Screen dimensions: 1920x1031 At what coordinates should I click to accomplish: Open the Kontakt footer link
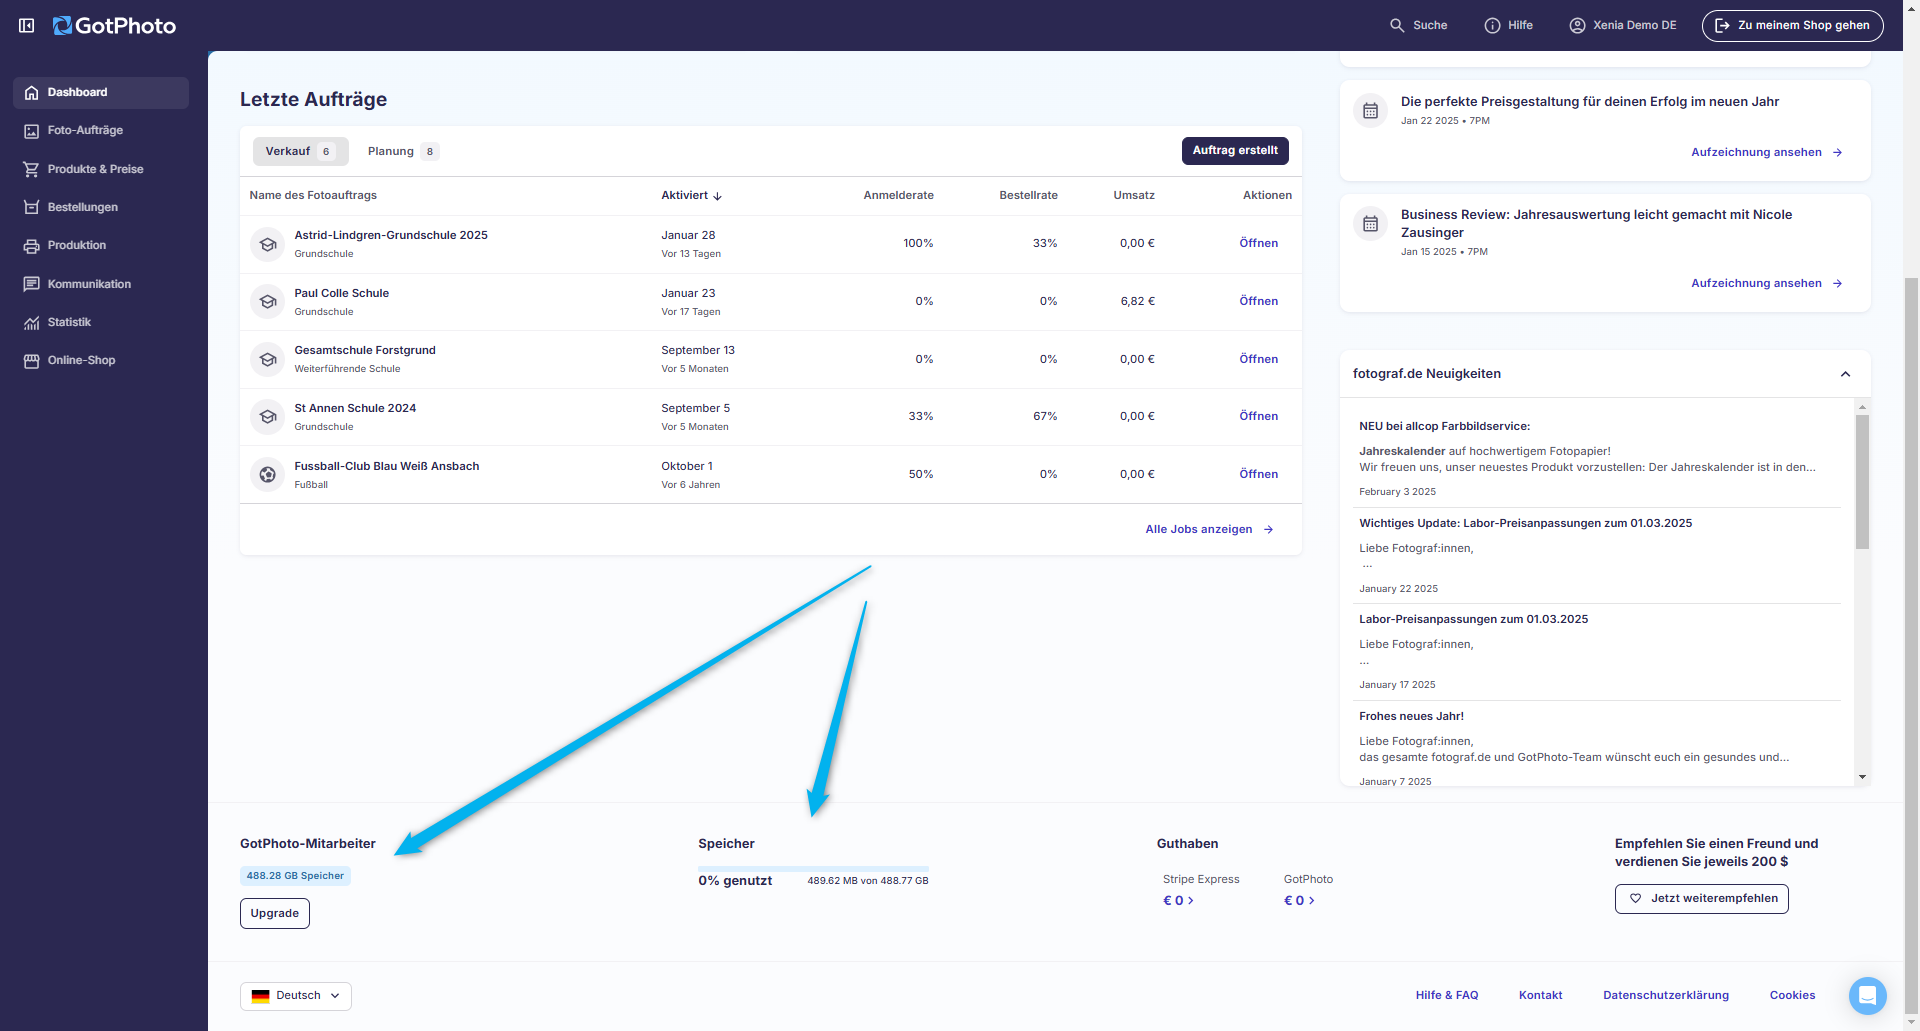pyautogui.click(x=1540, y=995)
